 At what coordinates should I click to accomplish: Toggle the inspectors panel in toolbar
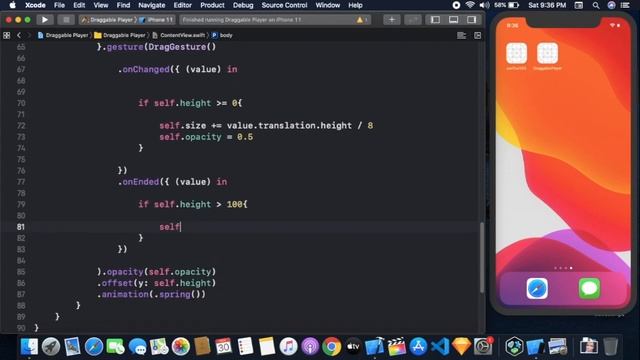click(x=471, y=20)
